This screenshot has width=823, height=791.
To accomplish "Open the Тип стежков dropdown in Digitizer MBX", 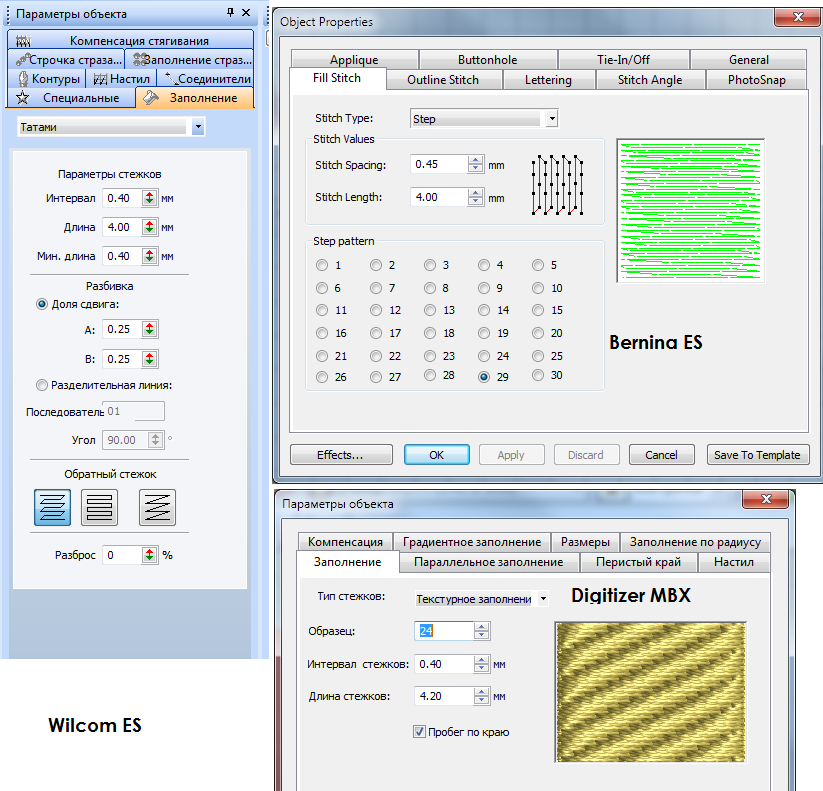I will 543,599.
